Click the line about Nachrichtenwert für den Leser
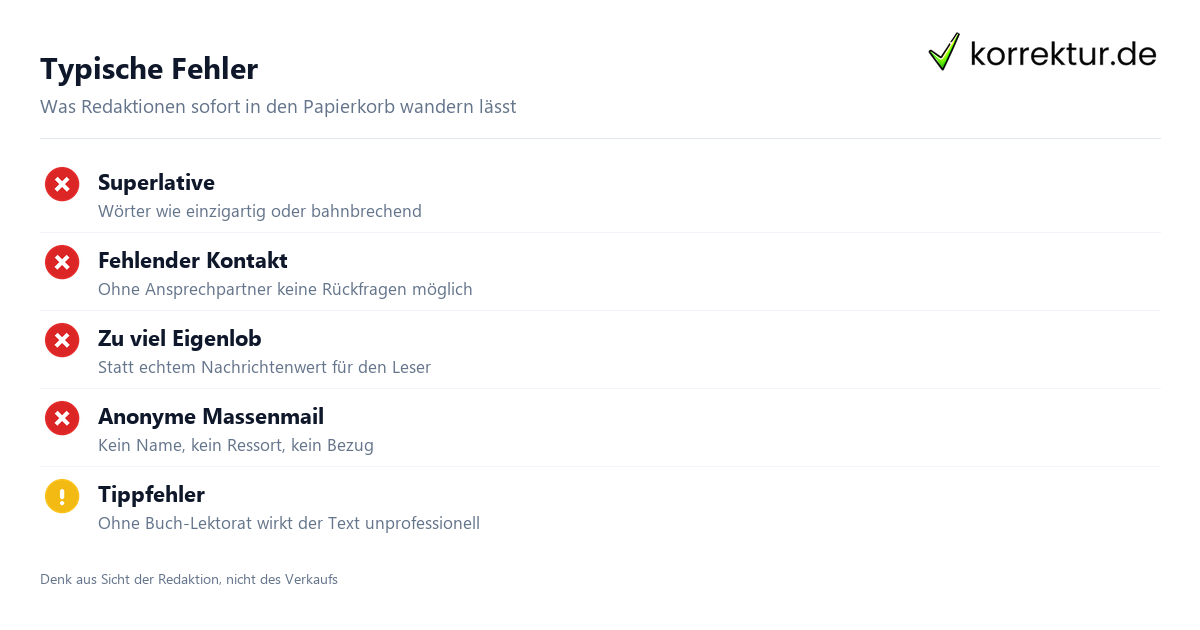The image size is (1200, 630). (x=264, y=367)
